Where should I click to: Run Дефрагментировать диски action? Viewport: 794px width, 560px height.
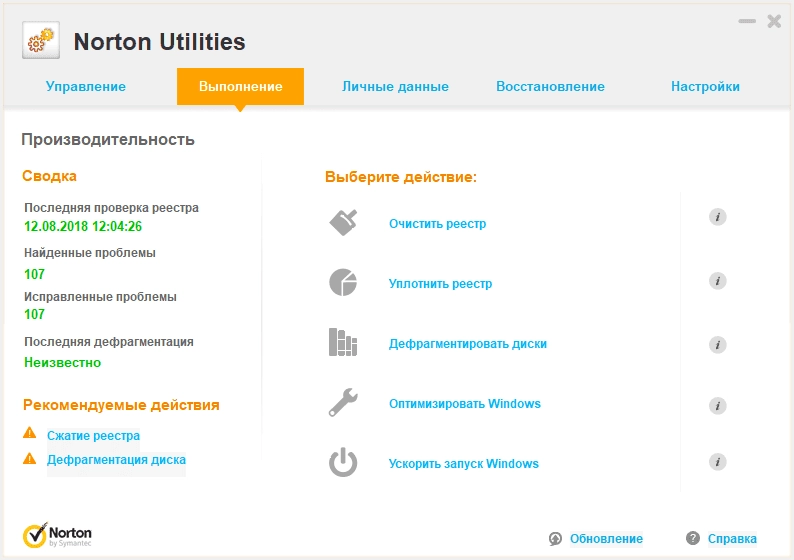[468, 344]
